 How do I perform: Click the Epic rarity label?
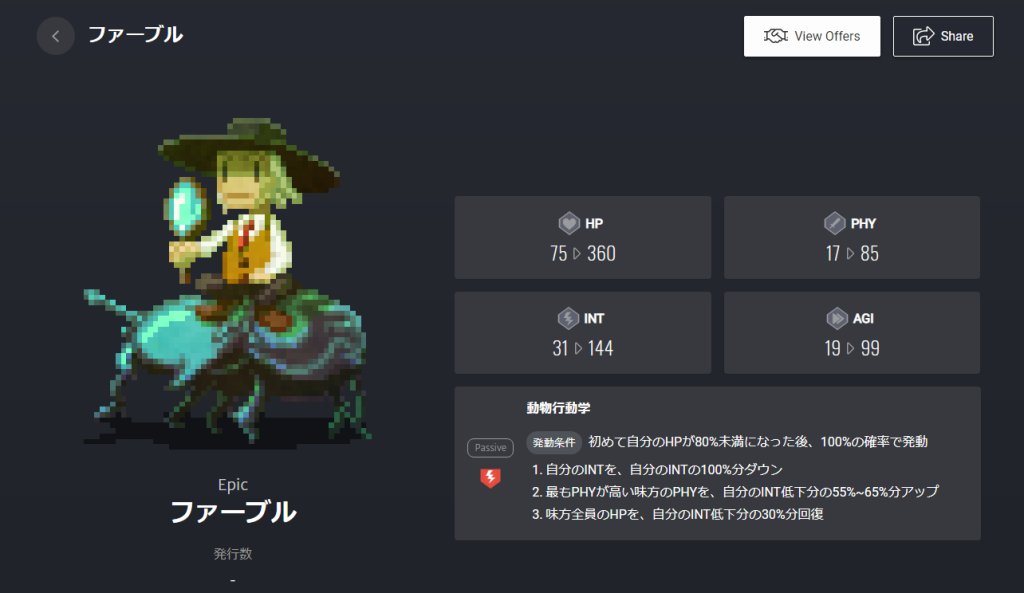232,485
